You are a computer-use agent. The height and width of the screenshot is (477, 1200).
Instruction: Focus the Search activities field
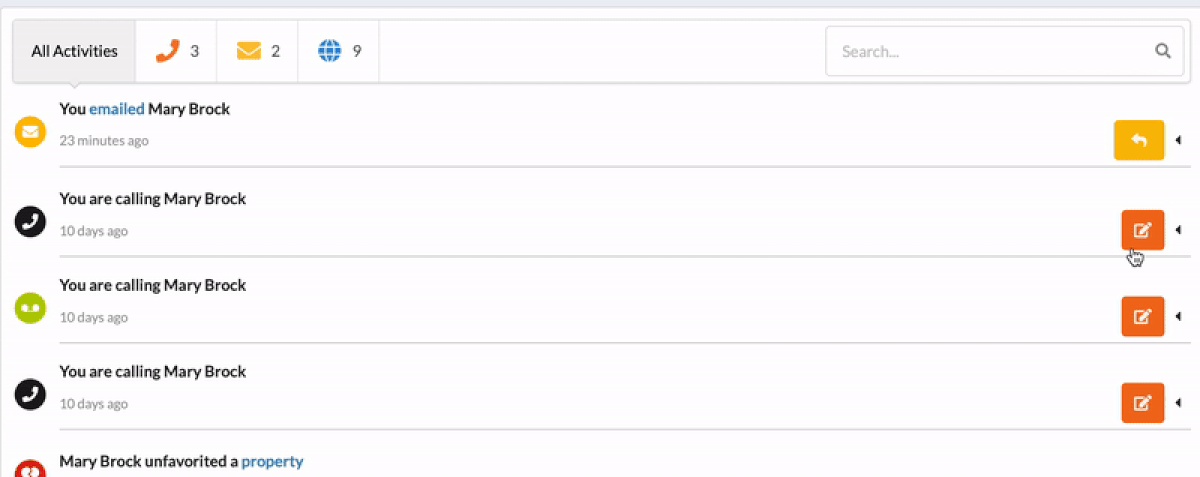click(x=990, y=51)
